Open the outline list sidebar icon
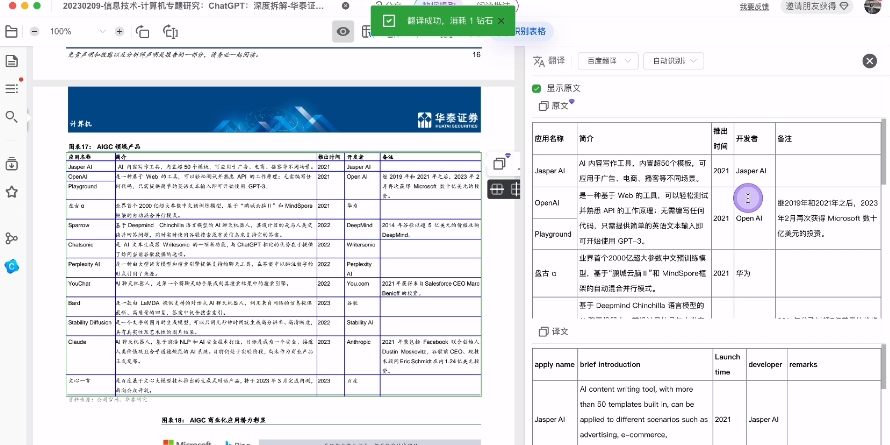Viewport: 890px width, 445px height. [11, 89]
